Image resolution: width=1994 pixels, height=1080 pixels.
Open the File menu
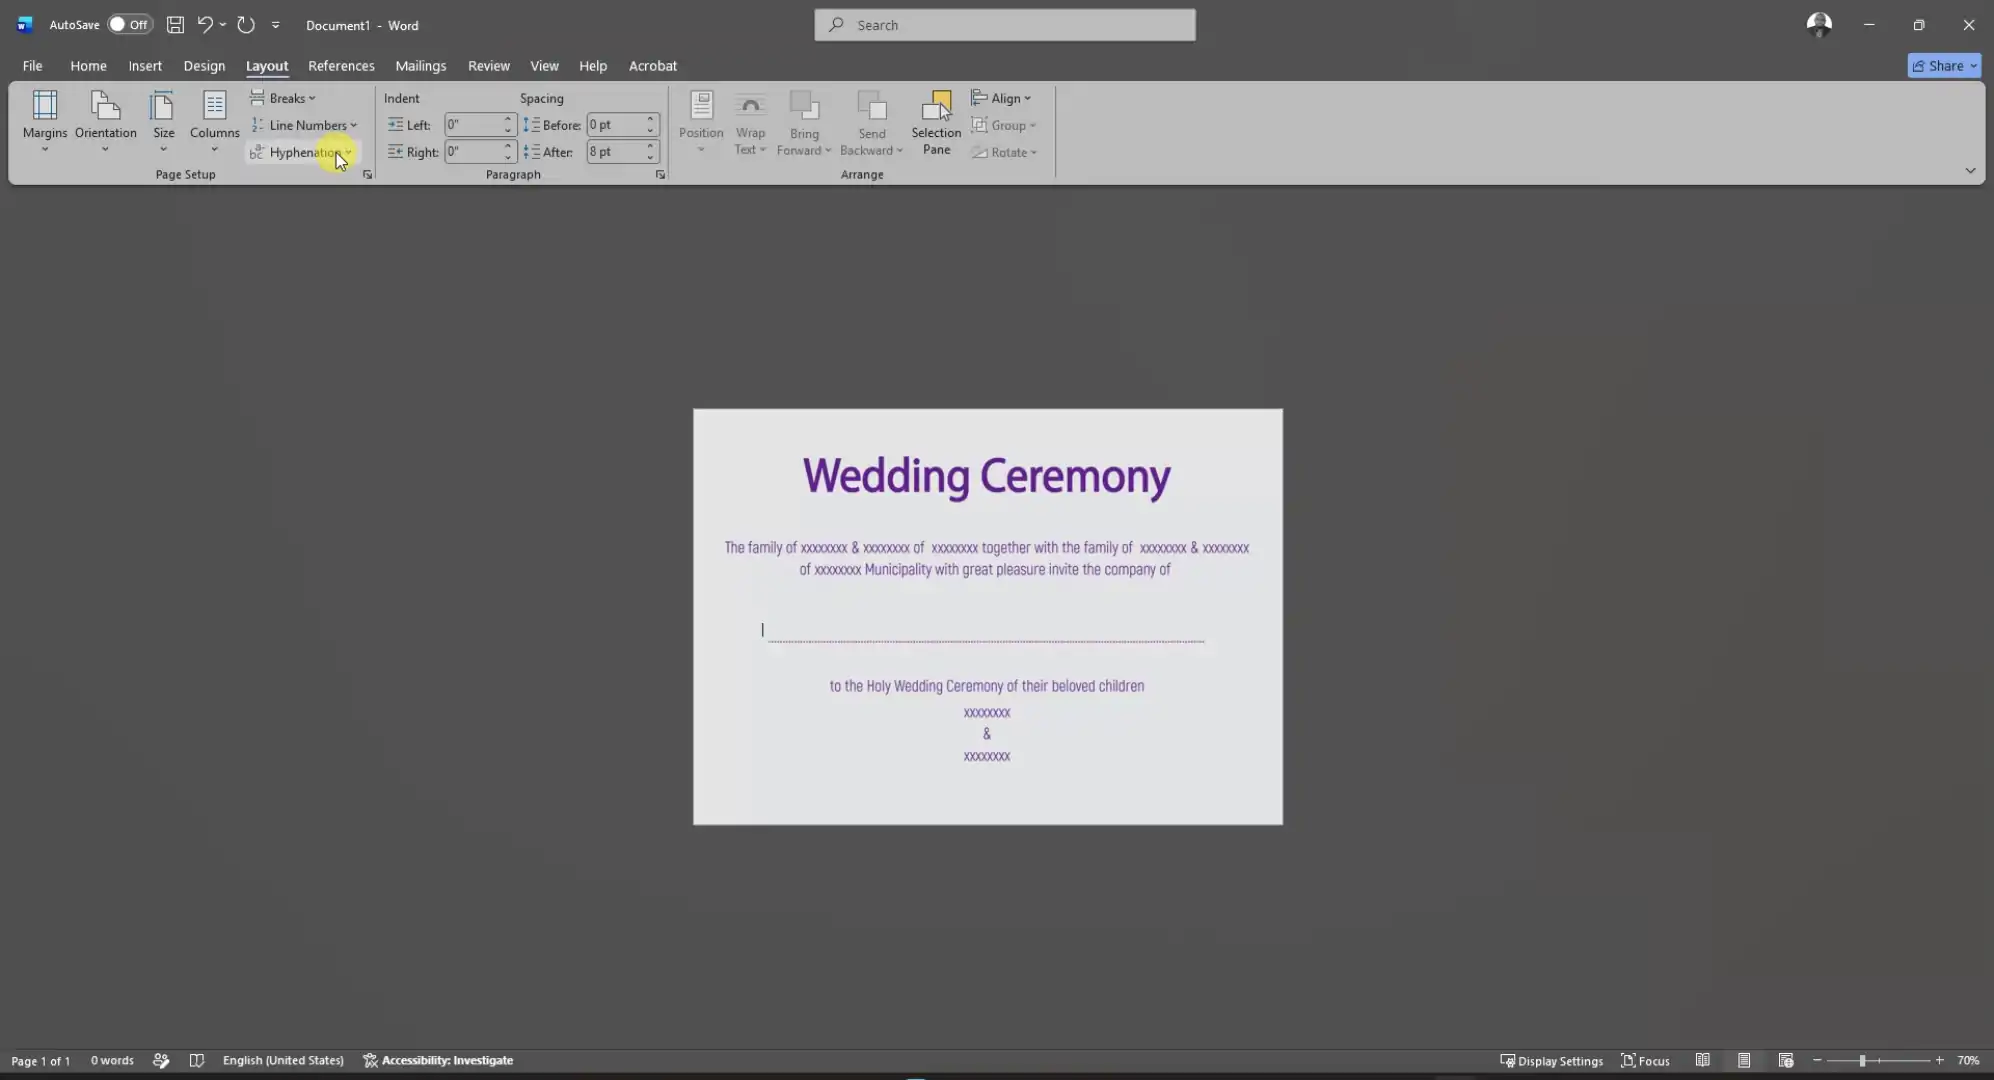[32, 66]
